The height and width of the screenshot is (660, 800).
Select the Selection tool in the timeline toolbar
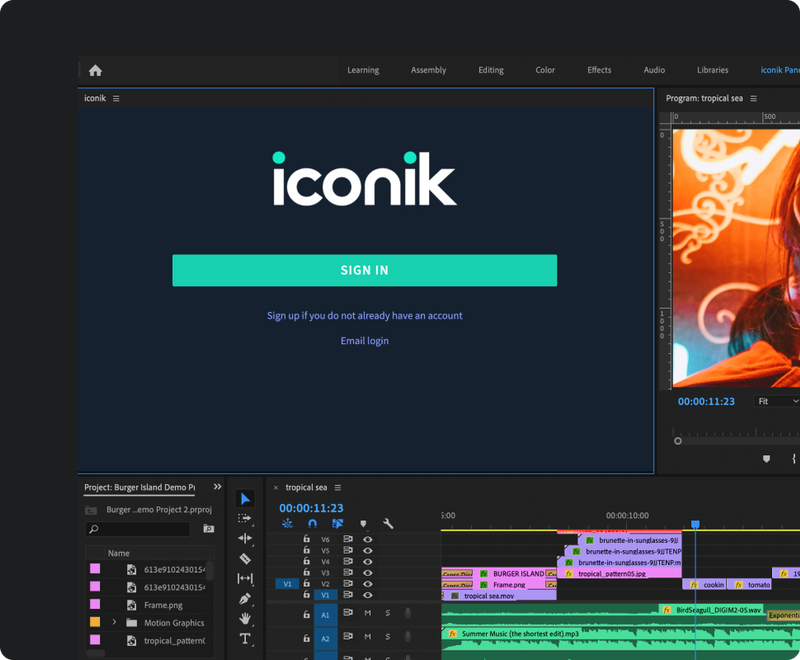point(244,497)
